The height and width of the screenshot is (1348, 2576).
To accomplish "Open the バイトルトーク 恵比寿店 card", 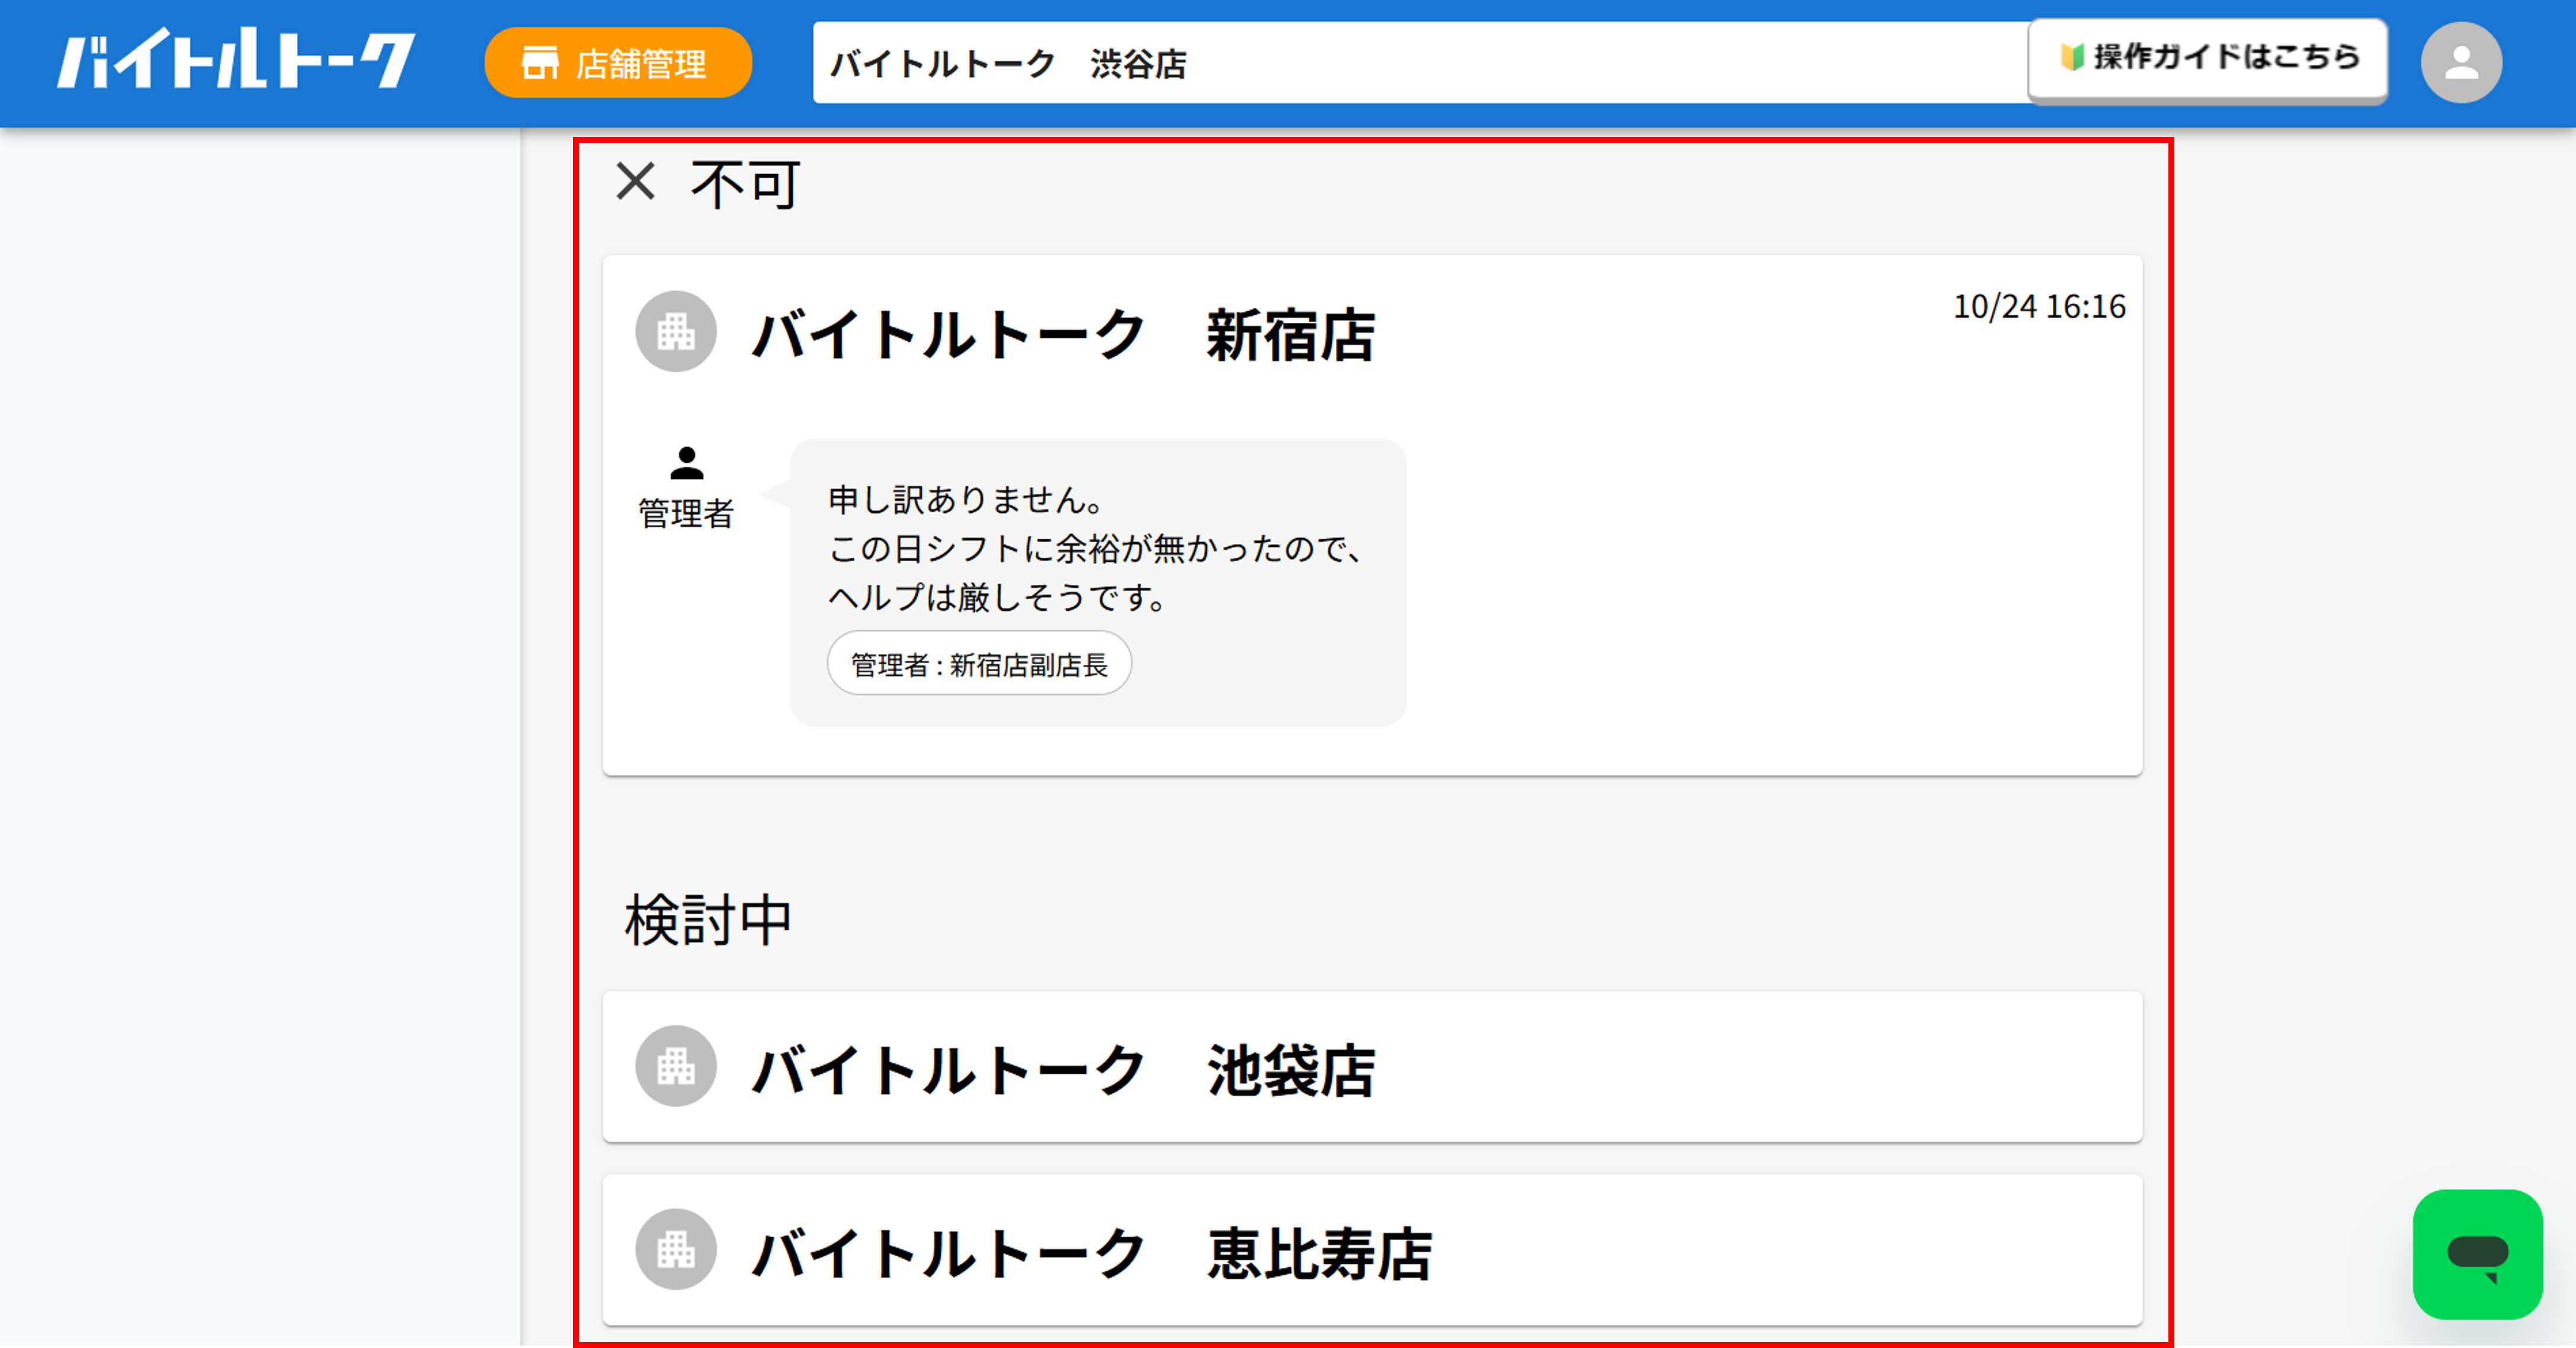I will pos(1372,1250).
